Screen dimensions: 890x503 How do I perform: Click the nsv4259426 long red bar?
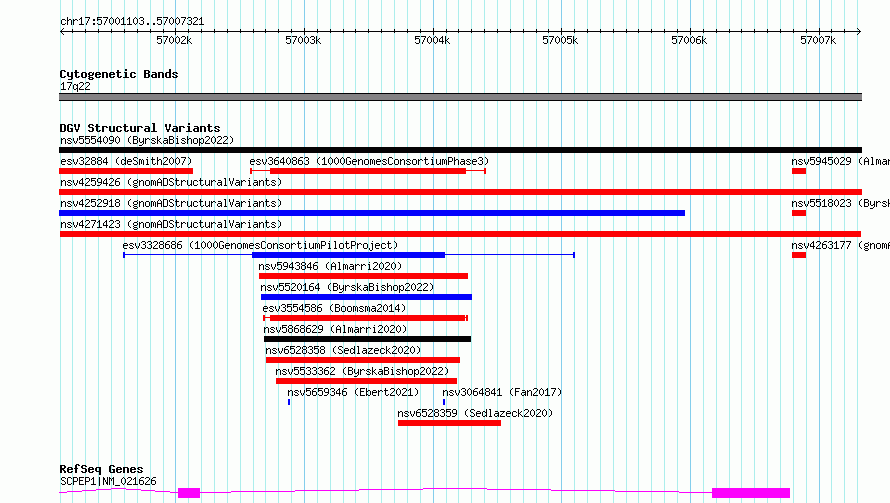(460, 192)
